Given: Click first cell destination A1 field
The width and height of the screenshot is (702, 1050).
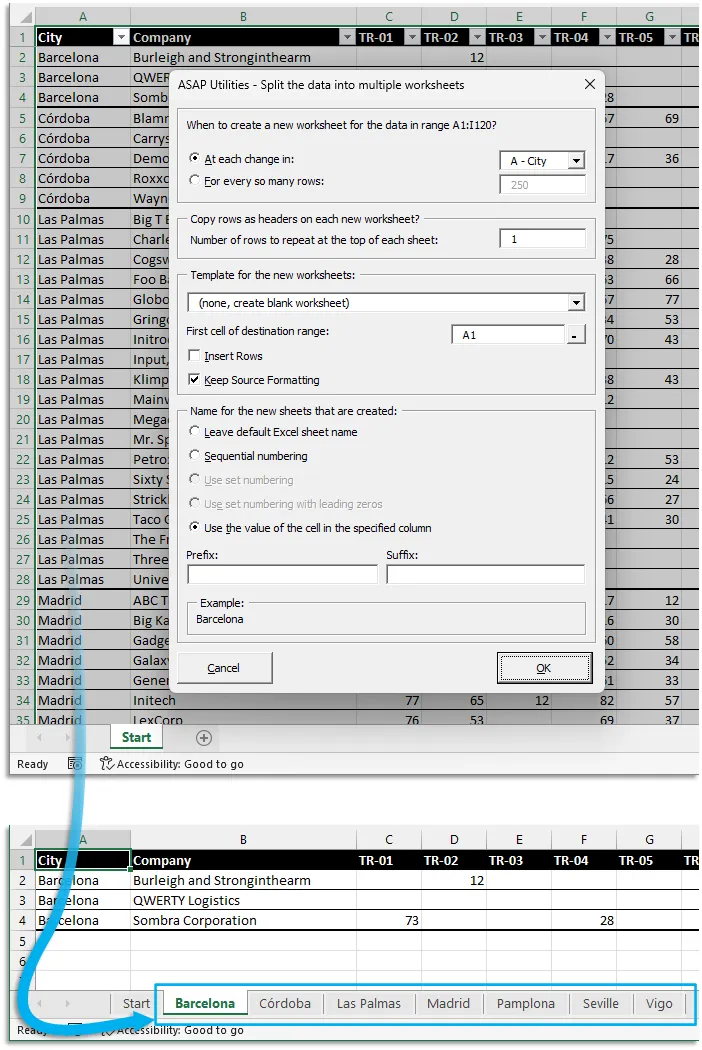Looking at the screenshot, I should click(x=508, y=335).
